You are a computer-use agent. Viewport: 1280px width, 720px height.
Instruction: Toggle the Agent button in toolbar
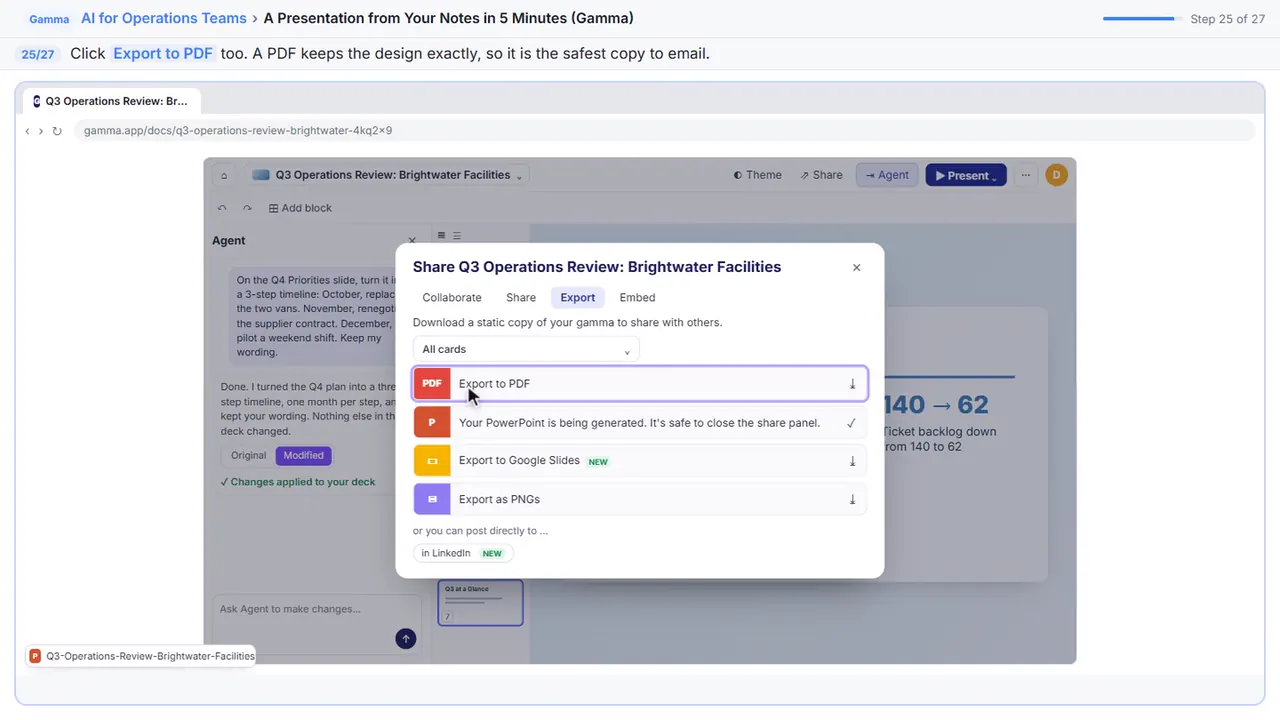887,175
